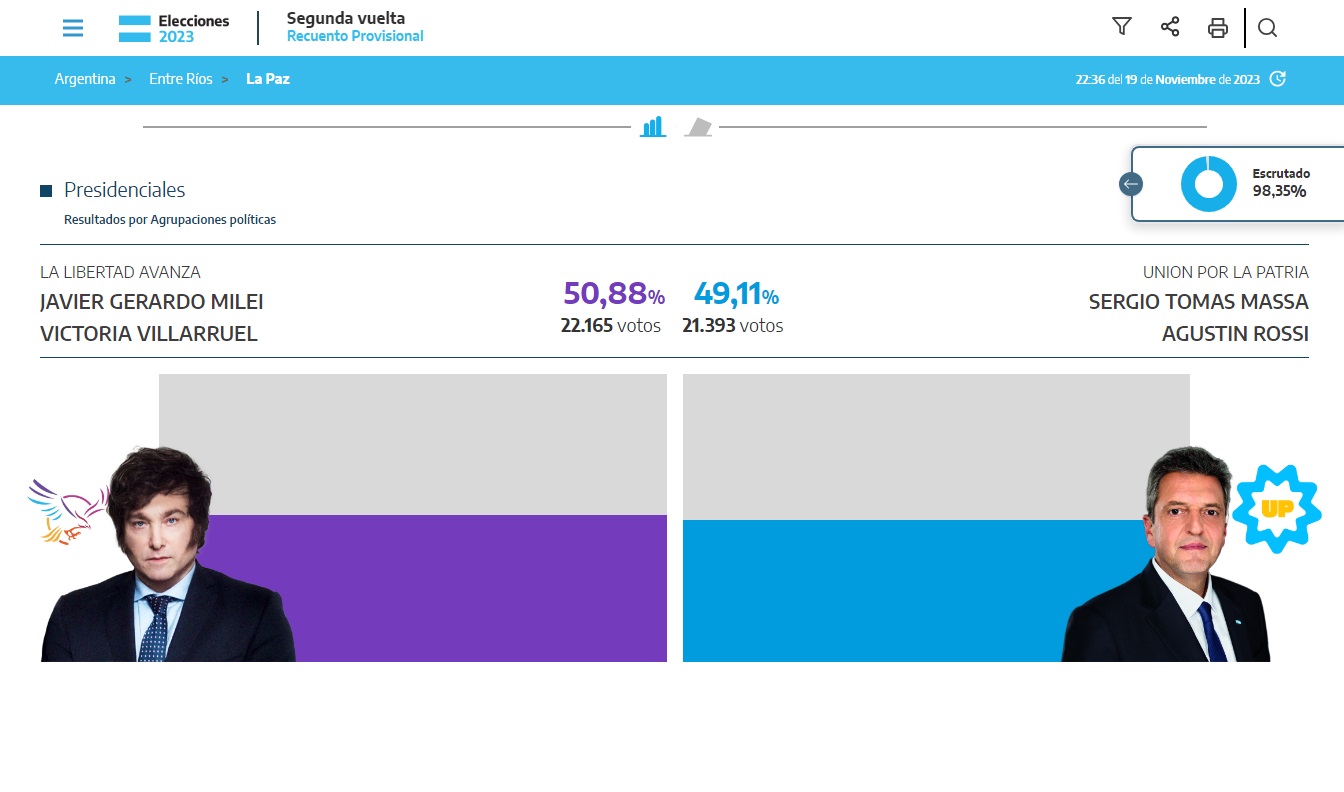Print the results page
1344x792 pixels.
tap(1218, 28)
